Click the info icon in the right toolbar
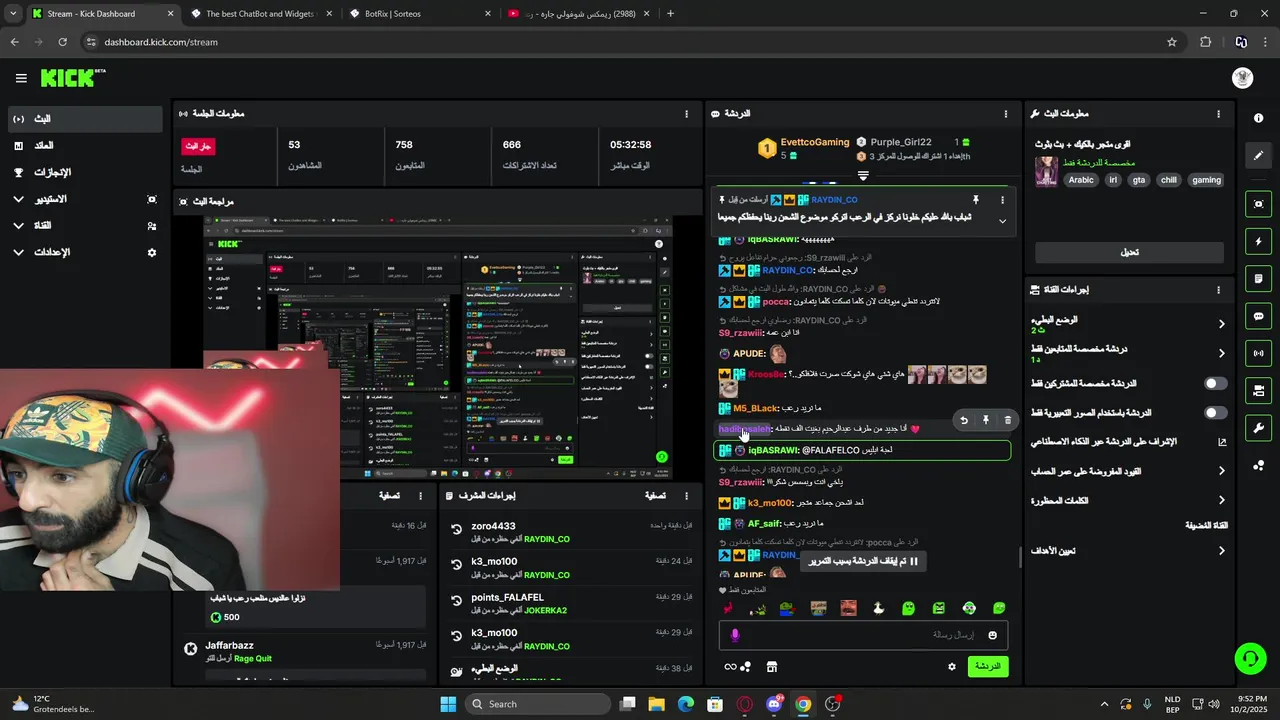This screenshot has width=1280, height=720. point(1258,118)
